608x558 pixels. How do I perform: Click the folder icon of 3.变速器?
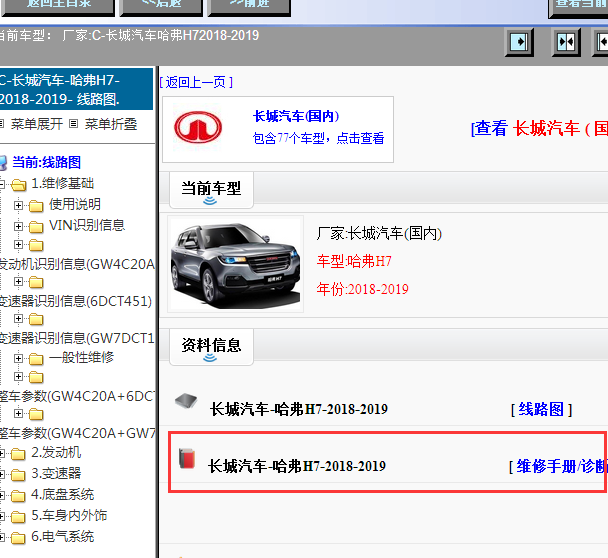pyautogui.click(x=18, y=475)
